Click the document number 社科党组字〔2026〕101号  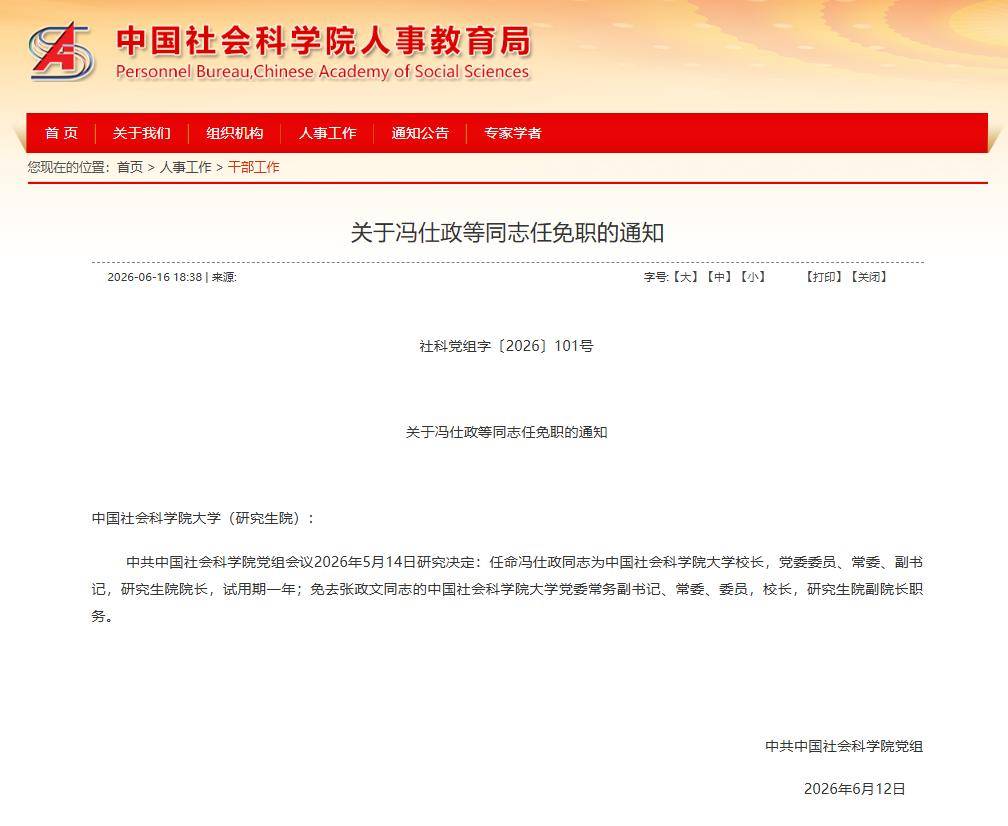coord(507,346)
